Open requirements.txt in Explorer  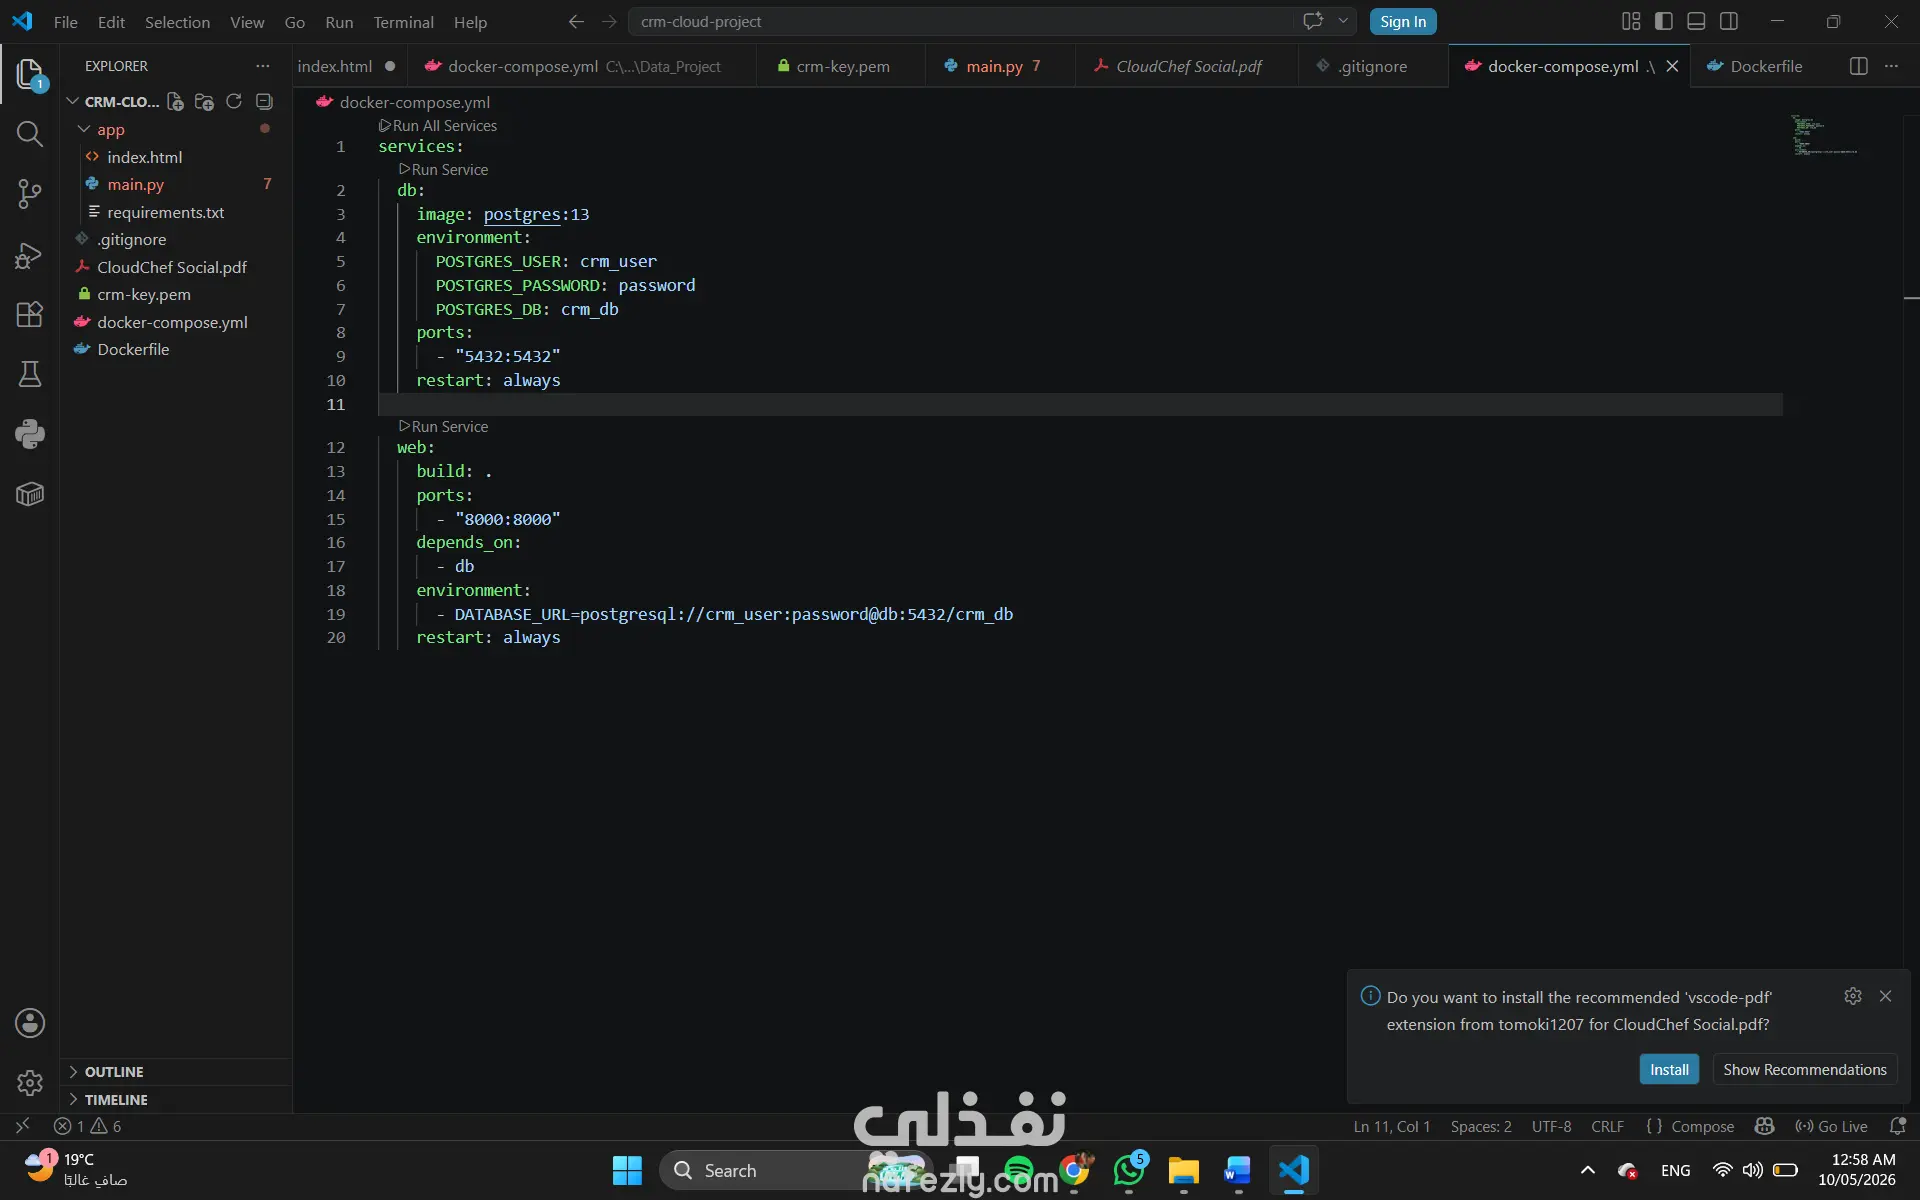click(165, 212)
